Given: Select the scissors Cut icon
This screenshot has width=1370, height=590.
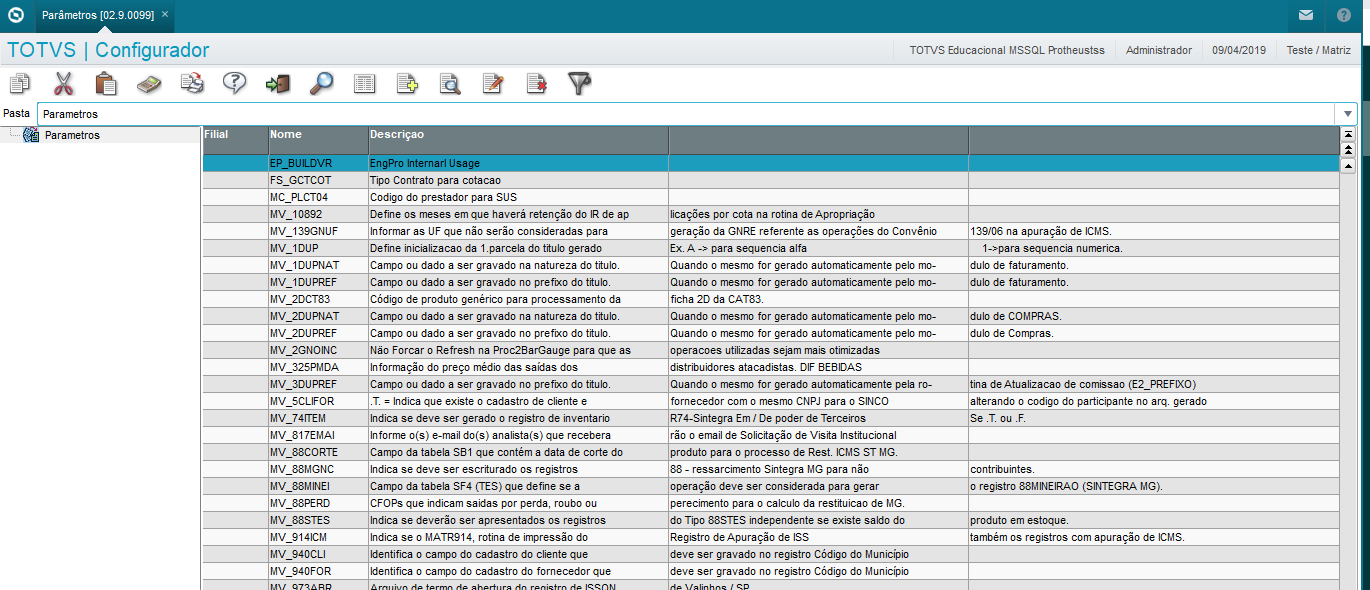Looking at the screenshot, I should click(x=63, y=84).
